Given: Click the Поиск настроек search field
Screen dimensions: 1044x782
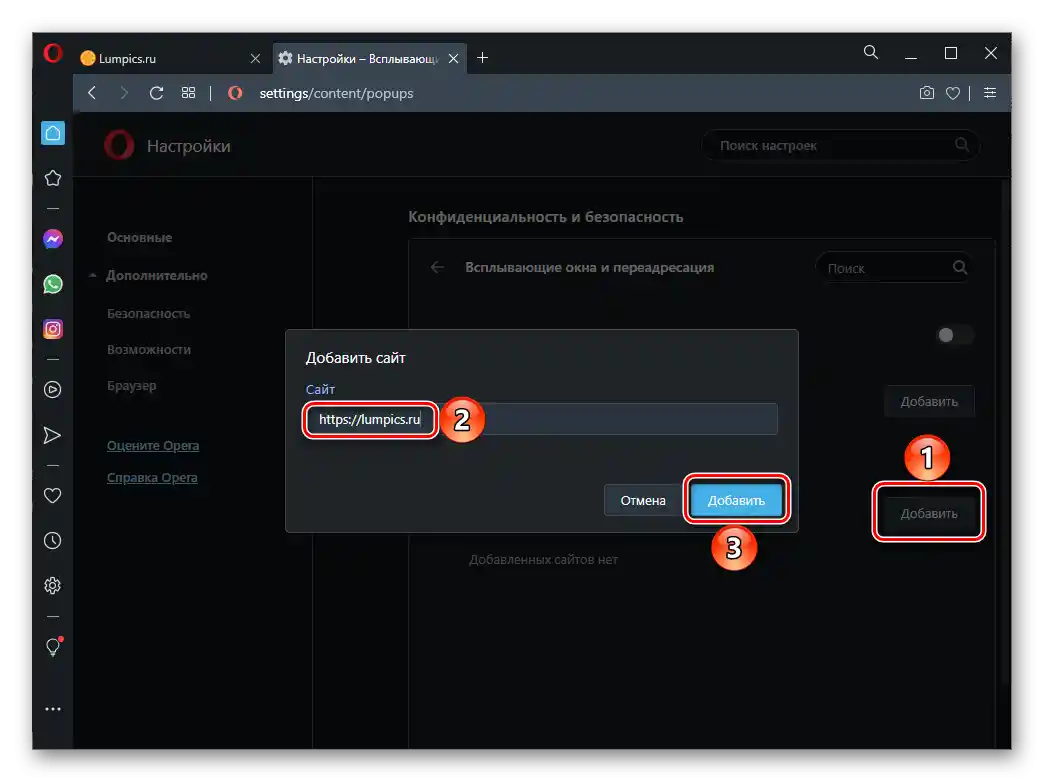Looking at the screenshot, I should click(840, 145).
